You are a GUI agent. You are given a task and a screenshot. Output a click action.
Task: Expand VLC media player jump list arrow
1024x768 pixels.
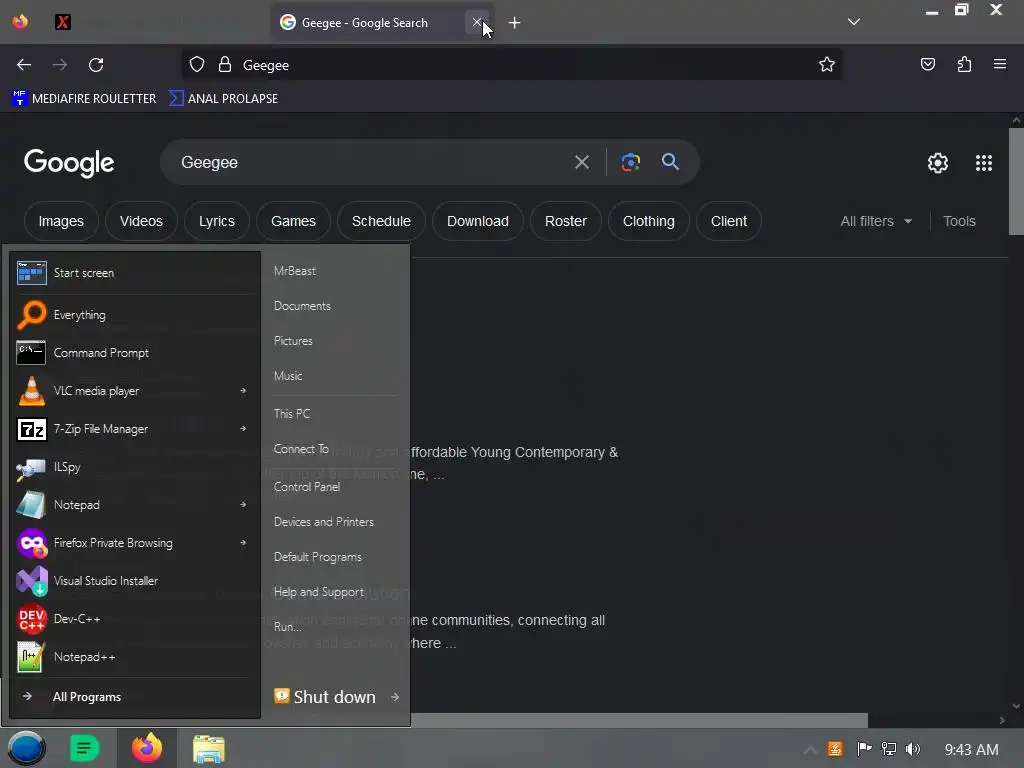click(243, 391)
